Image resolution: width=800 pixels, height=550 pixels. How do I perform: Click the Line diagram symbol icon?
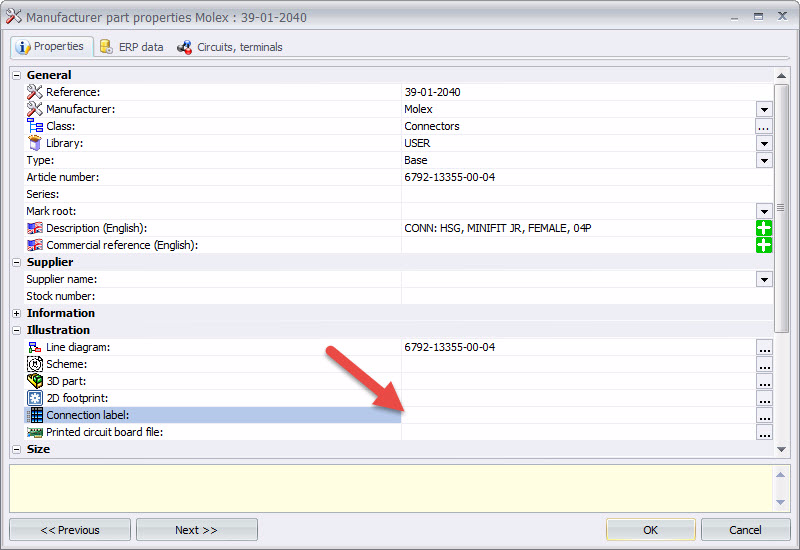(x=35, y=347)
